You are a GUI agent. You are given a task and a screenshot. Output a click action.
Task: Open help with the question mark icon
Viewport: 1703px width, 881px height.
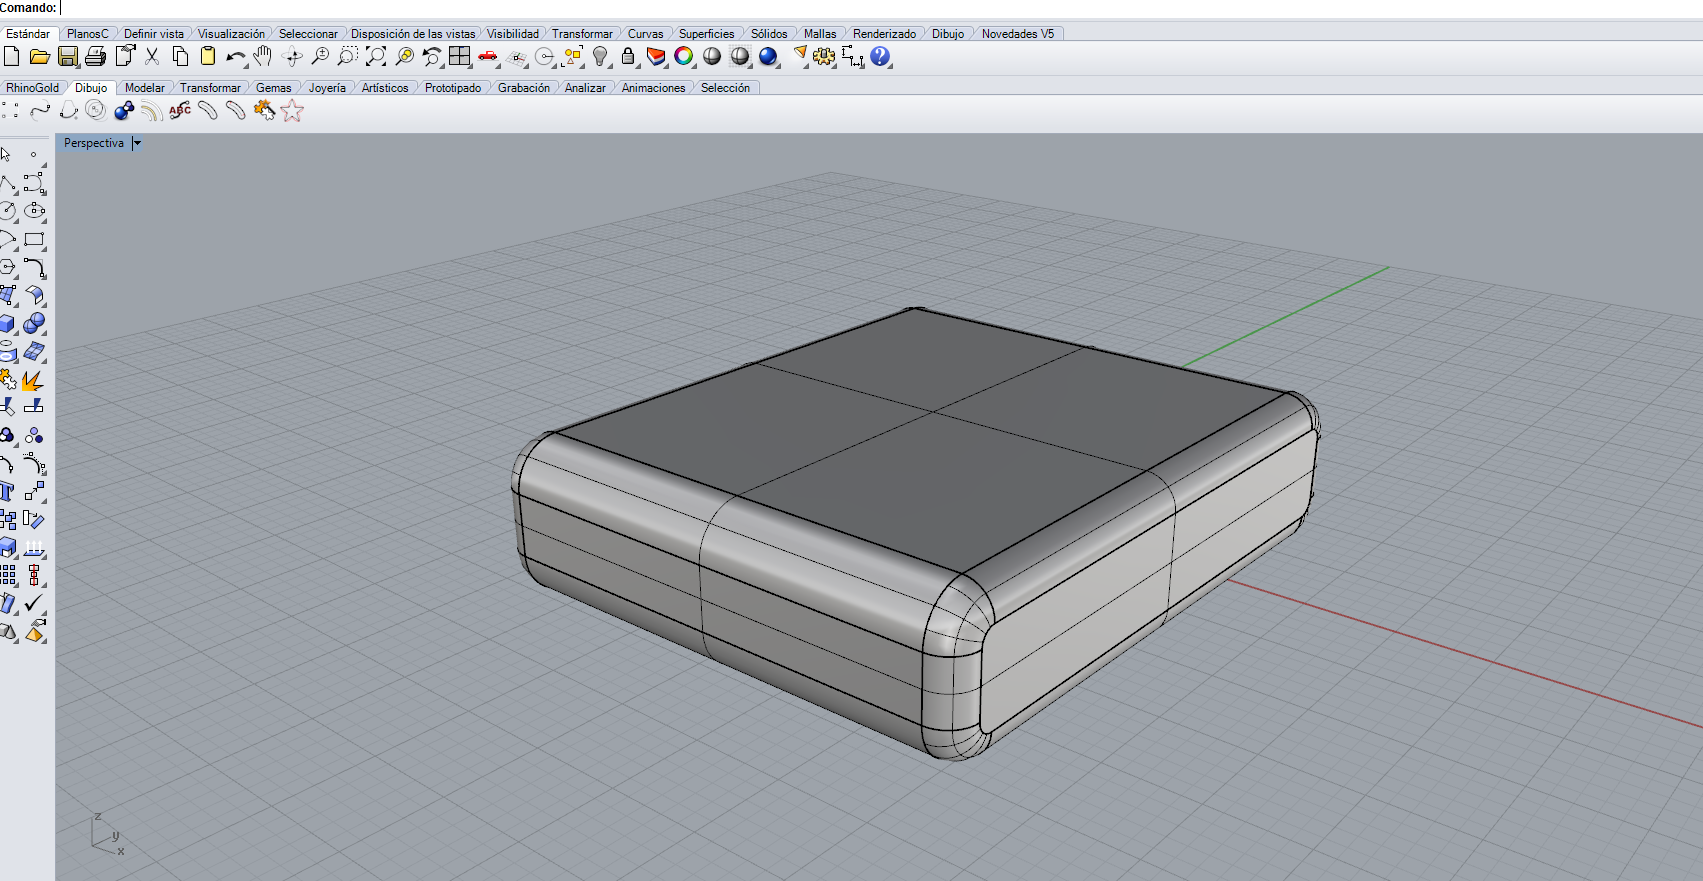coord(880,57)
